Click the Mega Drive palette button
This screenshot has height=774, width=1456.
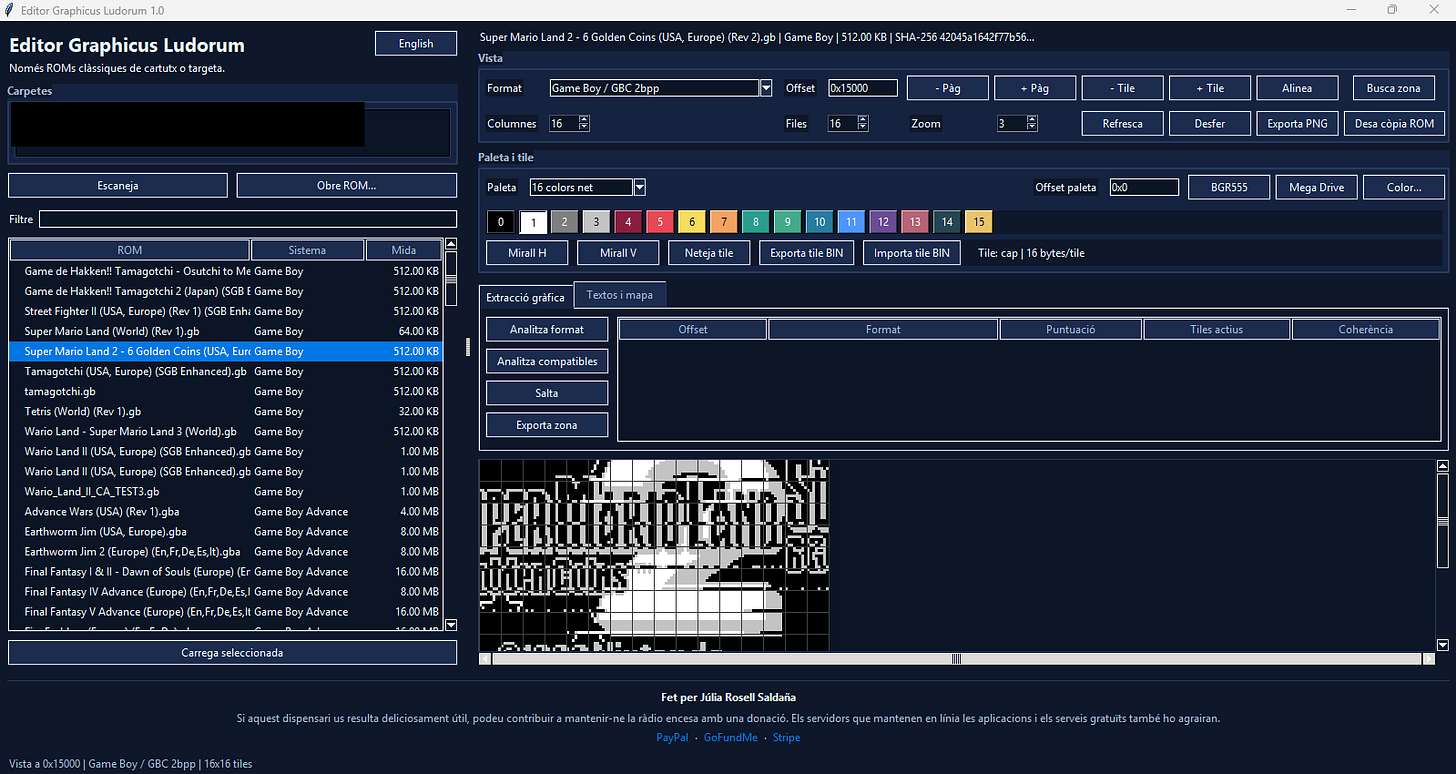pyautogui.click(x=1316, y=187)
